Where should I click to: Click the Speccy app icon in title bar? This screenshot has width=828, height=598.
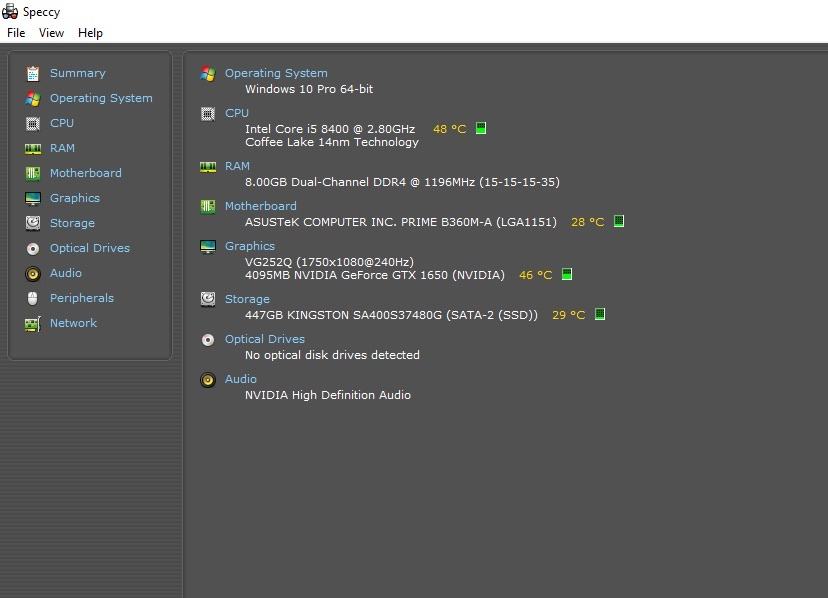click(x=10, y=11)
